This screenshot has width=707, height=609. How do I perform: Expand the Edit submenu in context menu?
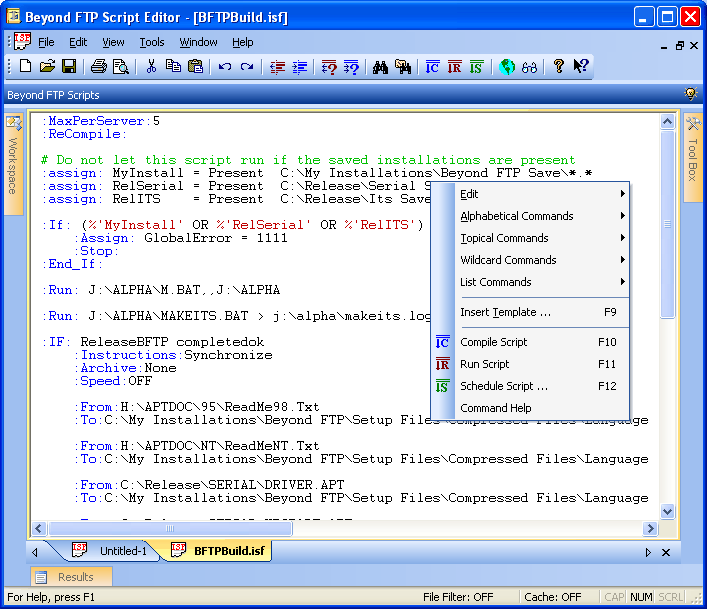(x=531, y=194)
